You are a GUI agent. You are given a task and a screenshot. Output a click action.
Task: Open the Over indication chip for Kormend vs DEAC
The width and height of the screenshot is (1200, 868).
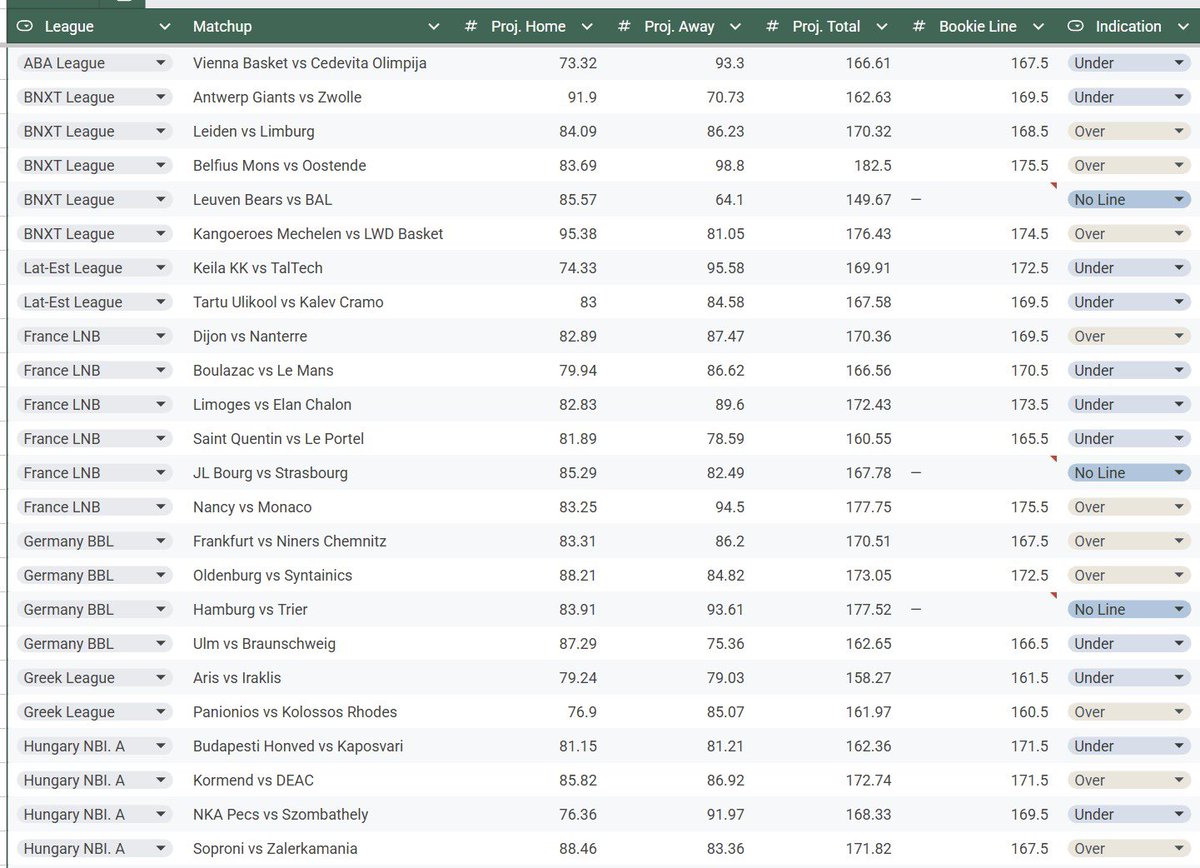coord(1128,780)
